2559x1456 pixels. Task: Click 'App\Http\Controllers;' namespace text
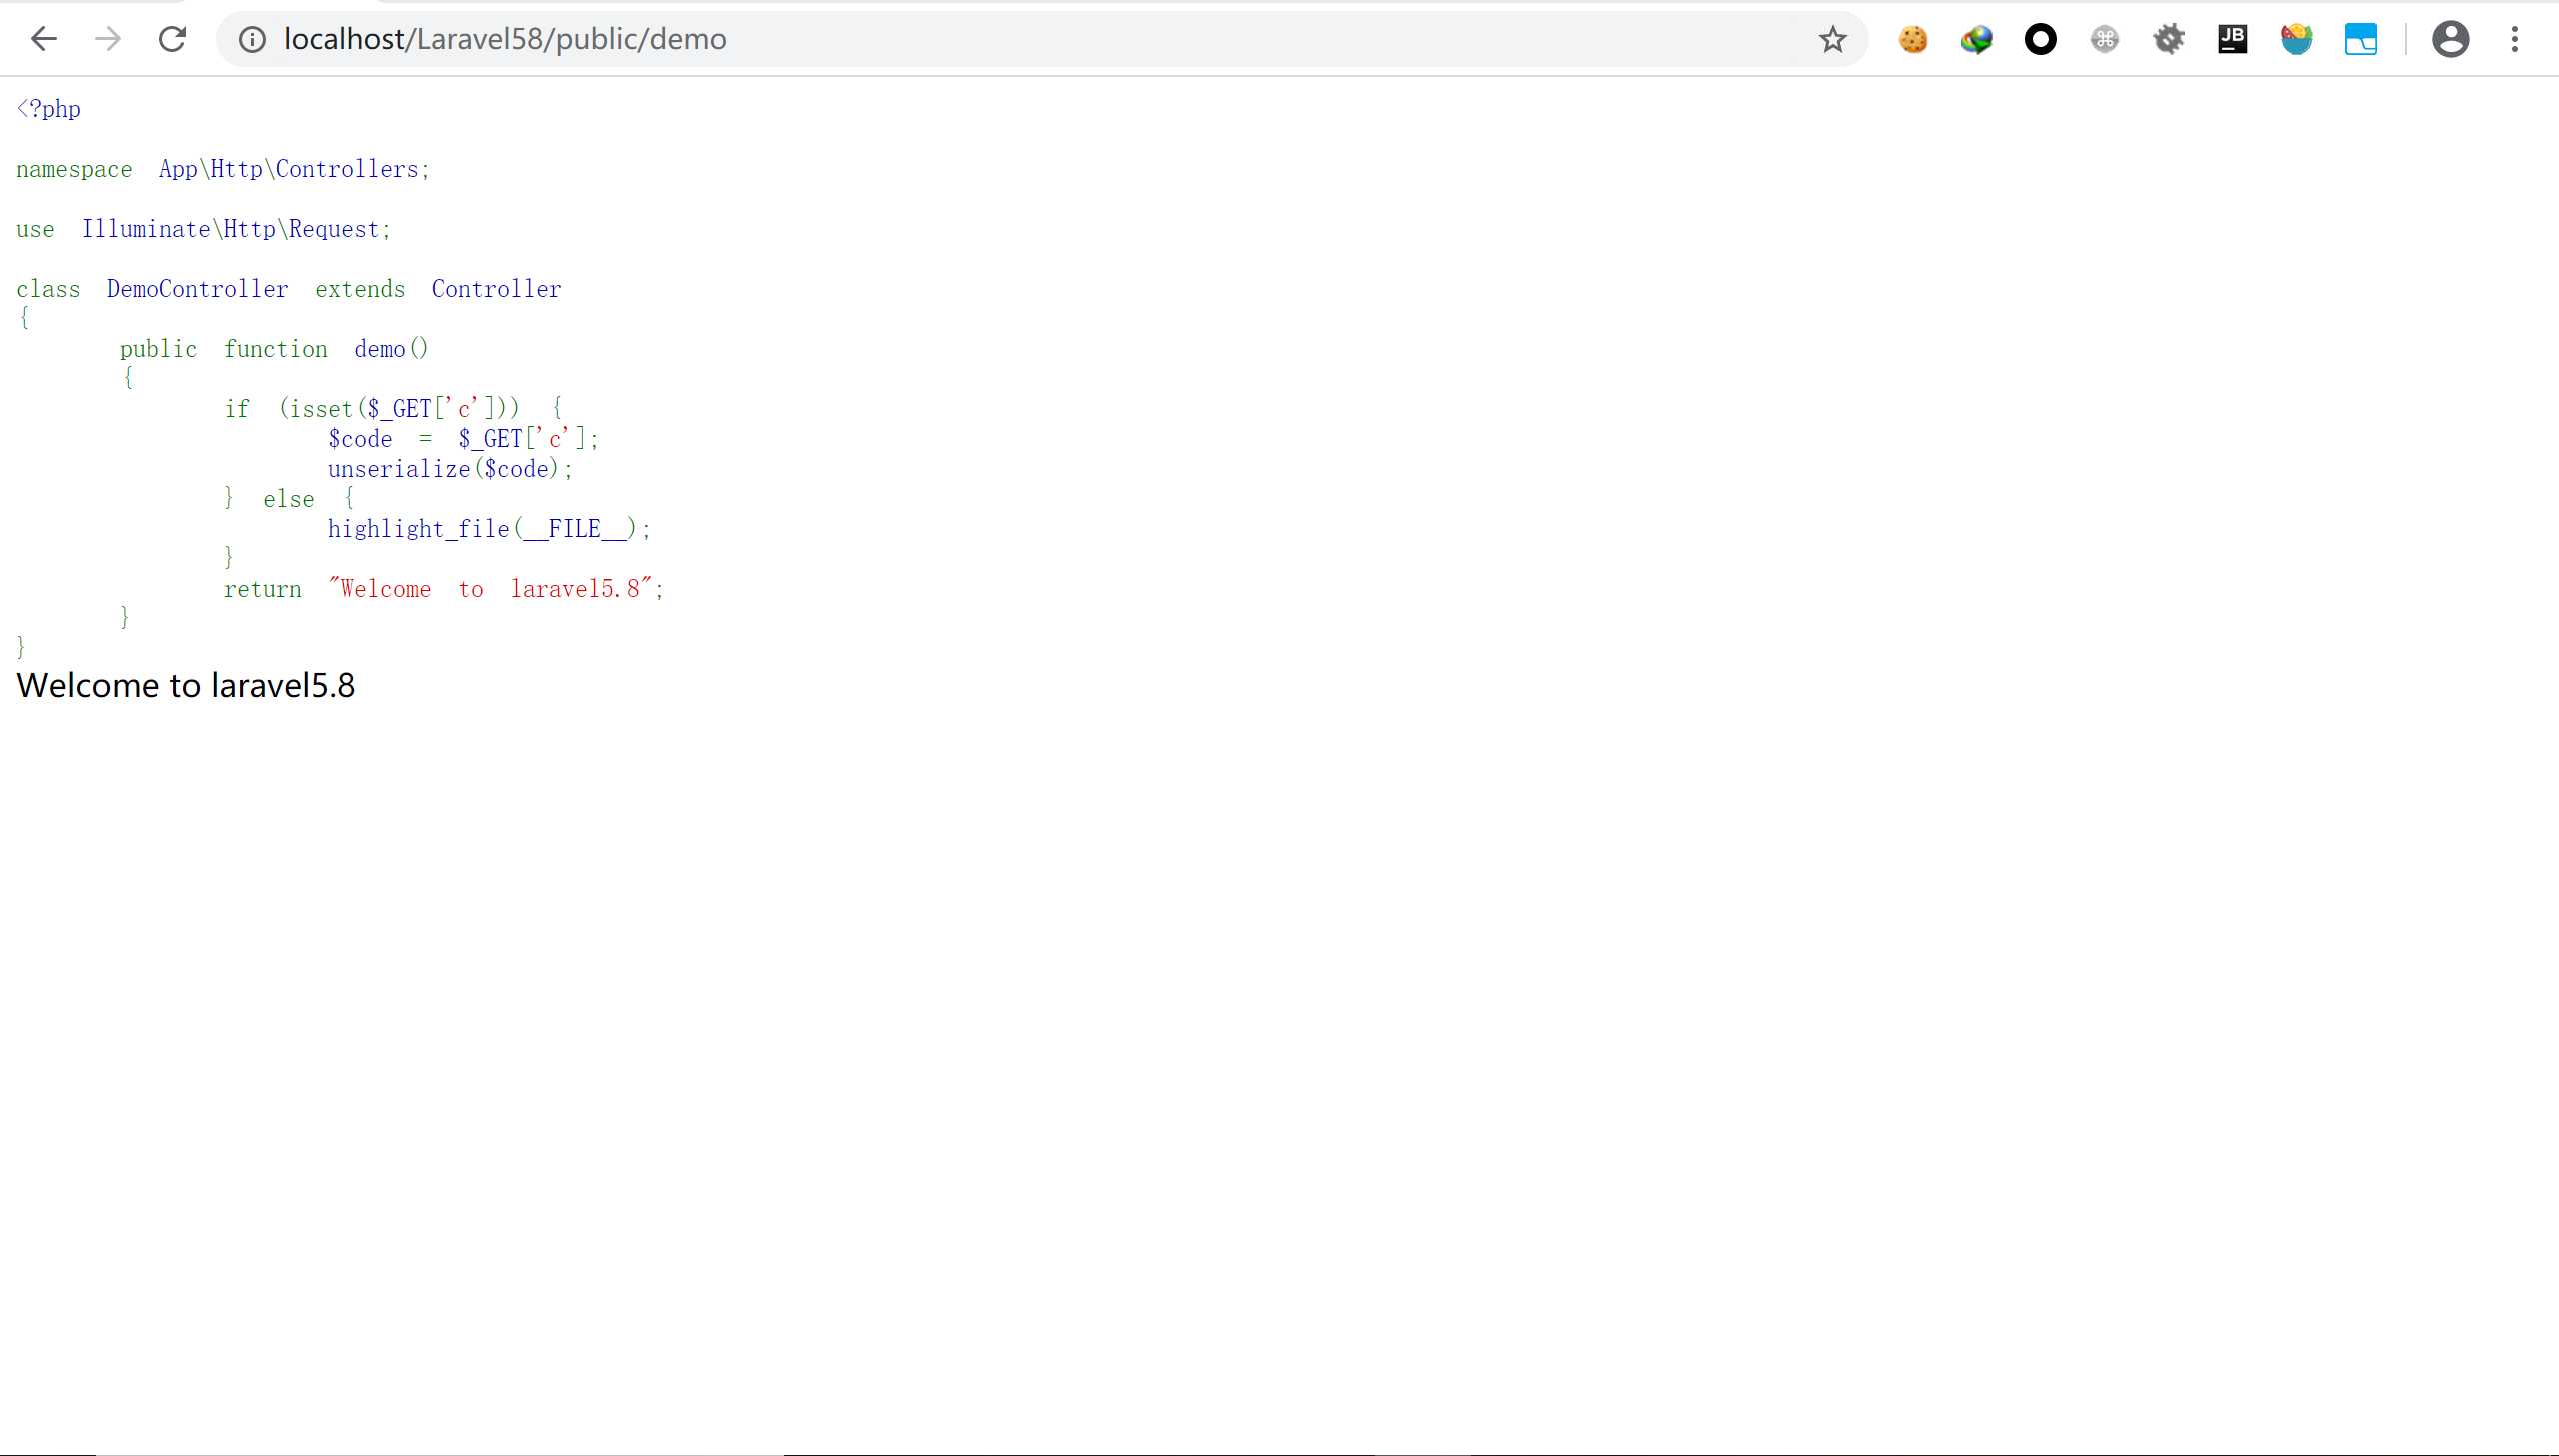click(294, 169)
